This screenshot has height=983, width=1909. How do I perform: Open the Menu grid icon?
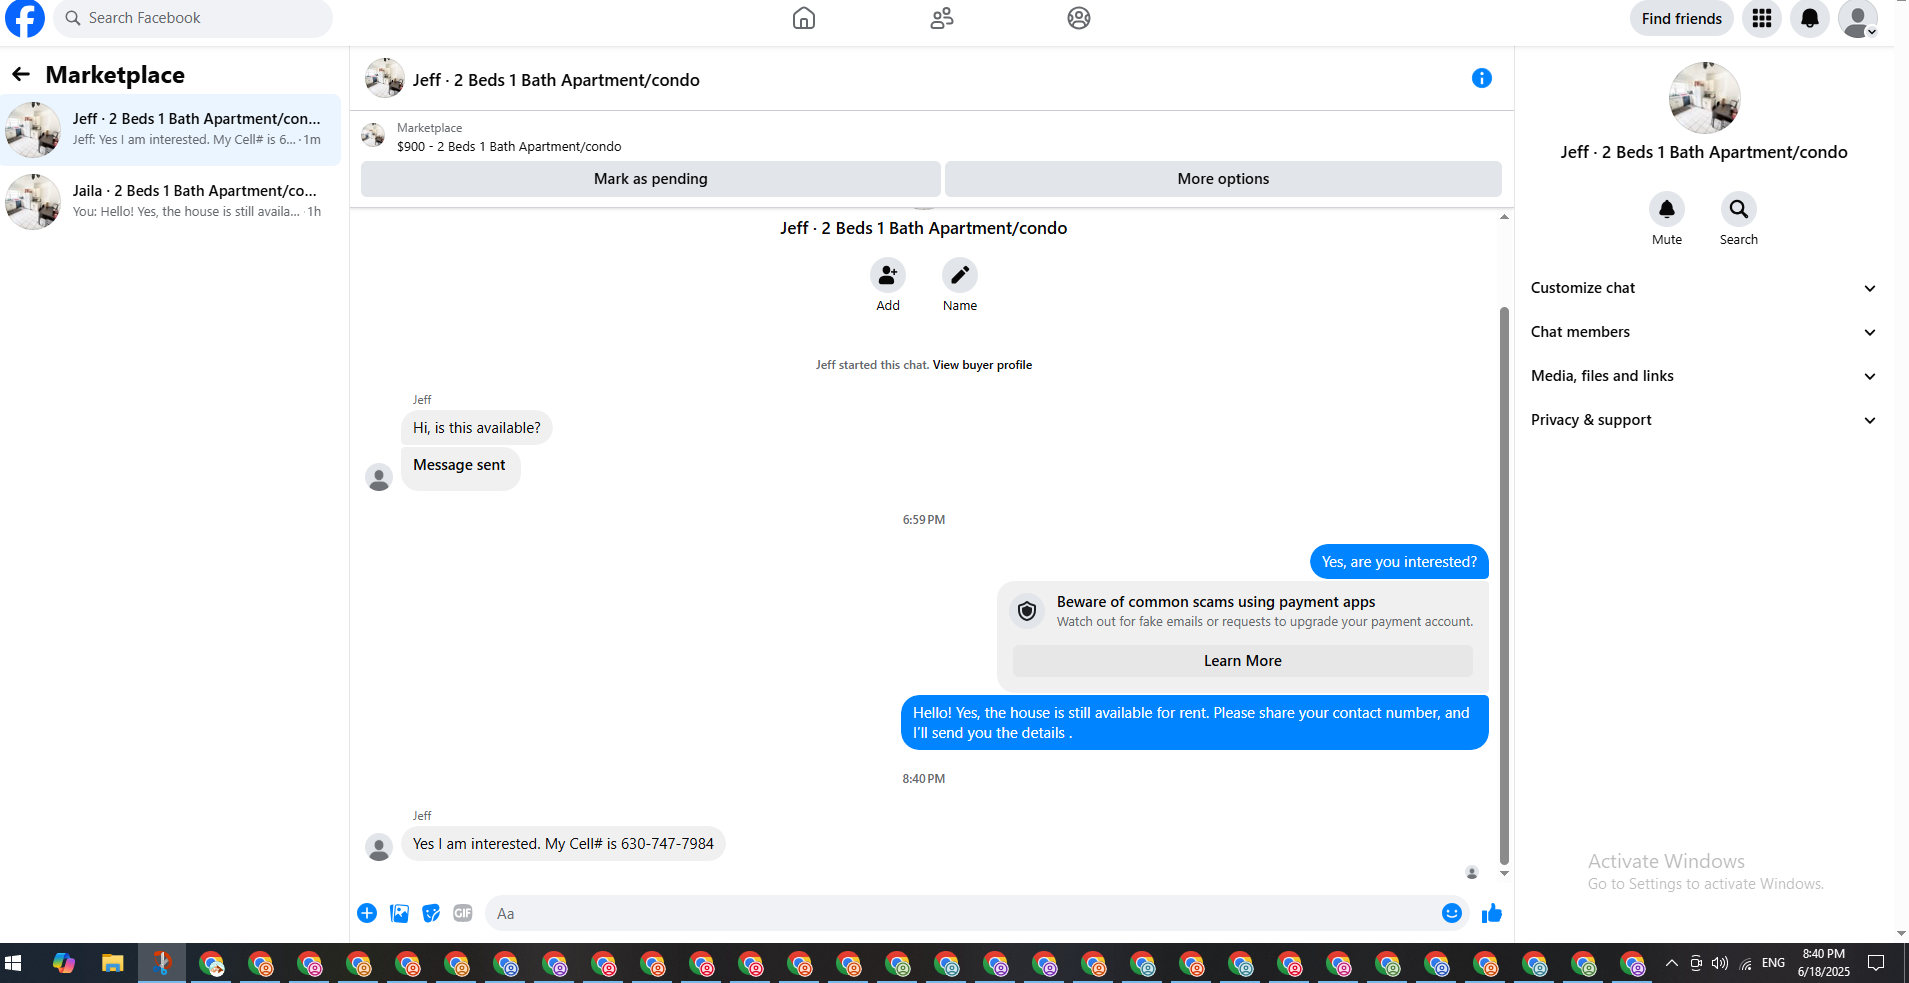coord(1762,18)
